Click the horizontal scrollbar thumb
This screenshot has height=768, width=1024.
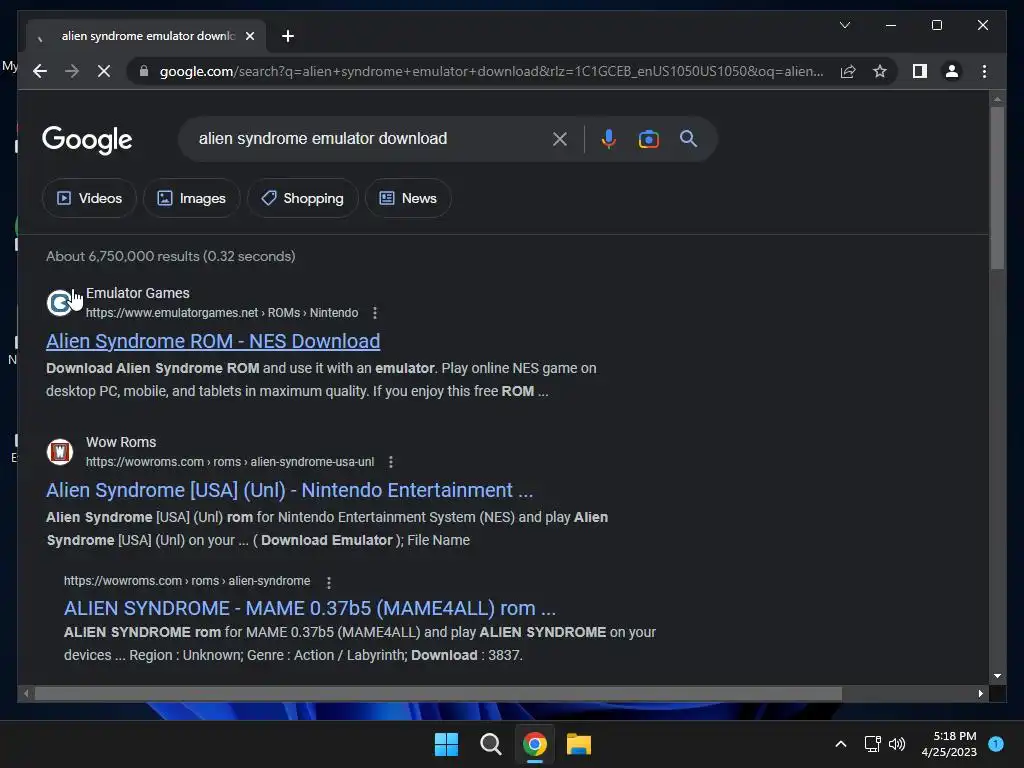[x=438, y=694]
